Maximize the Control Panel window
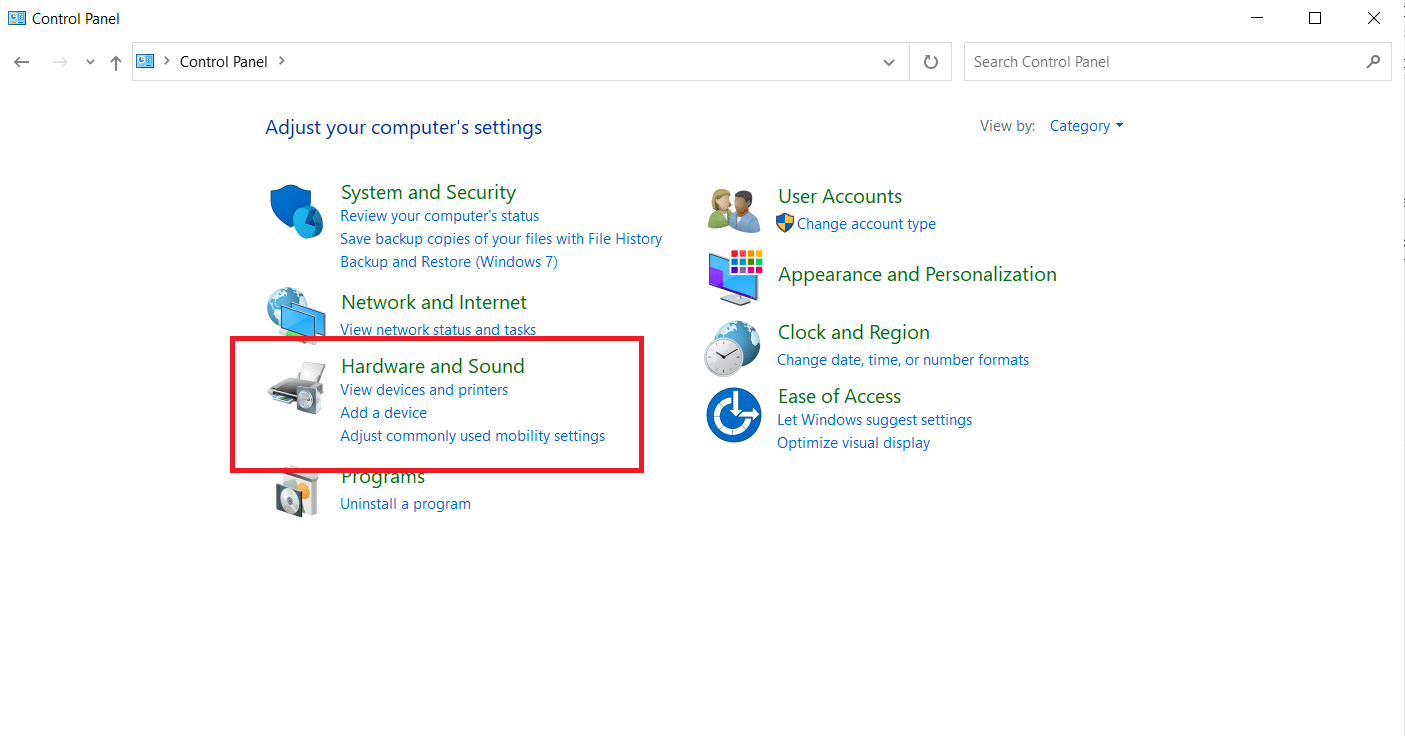This screenshot has width=1405, height=736. (1315, 18)
